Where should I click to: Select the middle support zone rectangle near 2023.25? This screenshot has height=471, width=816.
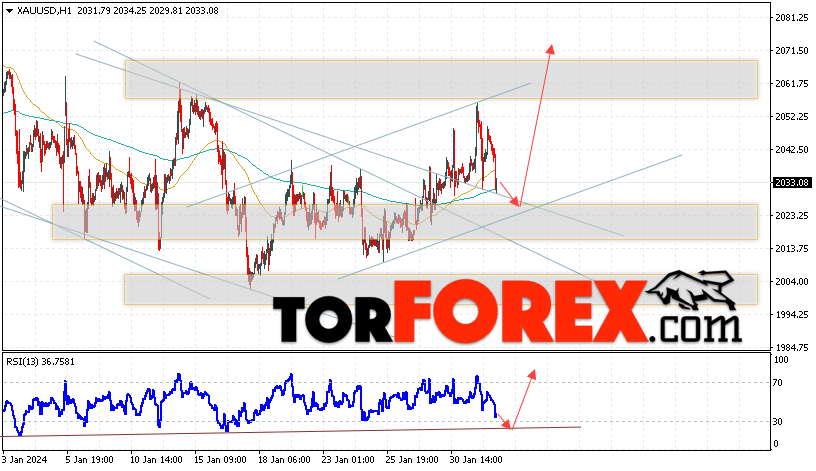[x=404, y=222]
